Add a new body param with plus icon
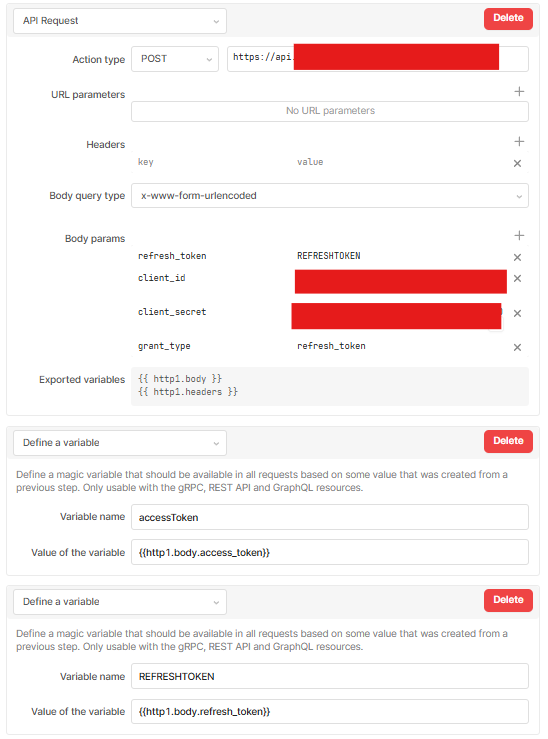 519,236
